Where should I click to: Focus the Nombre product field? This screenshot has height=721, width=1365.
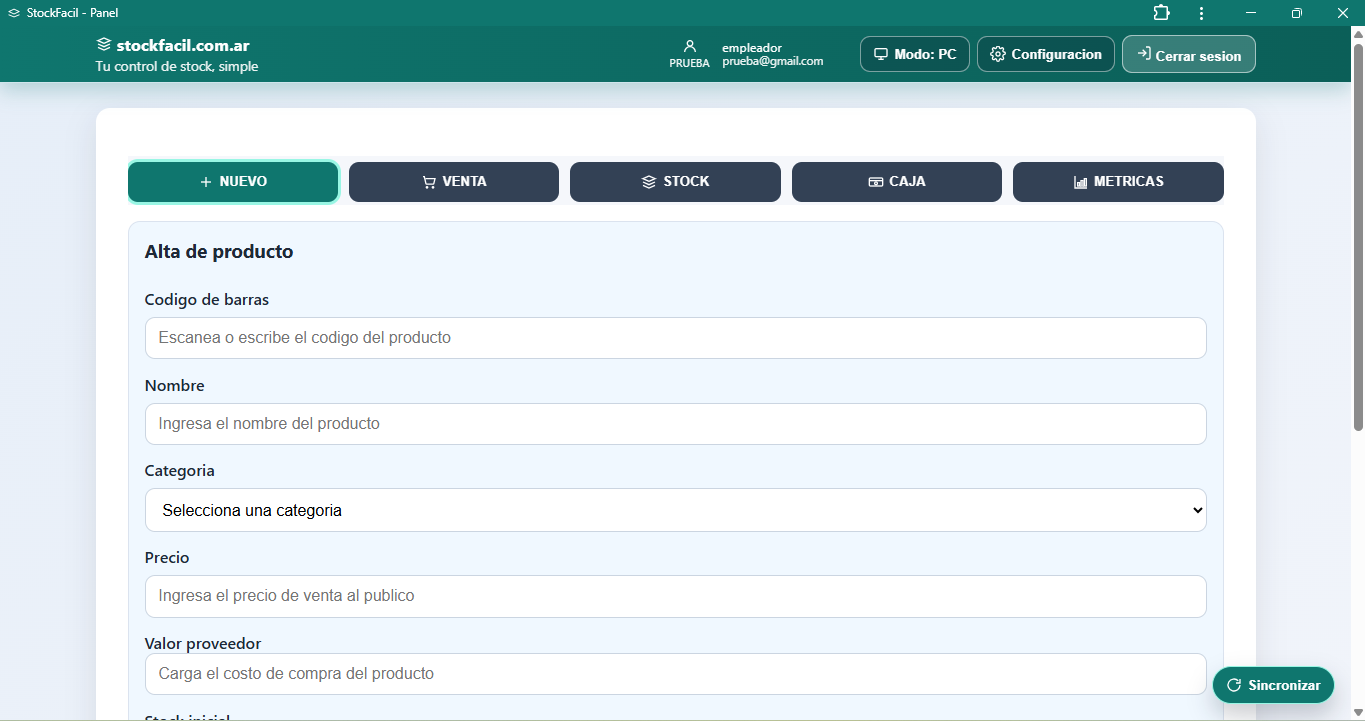pyautogui.click(x=676, y=424)
